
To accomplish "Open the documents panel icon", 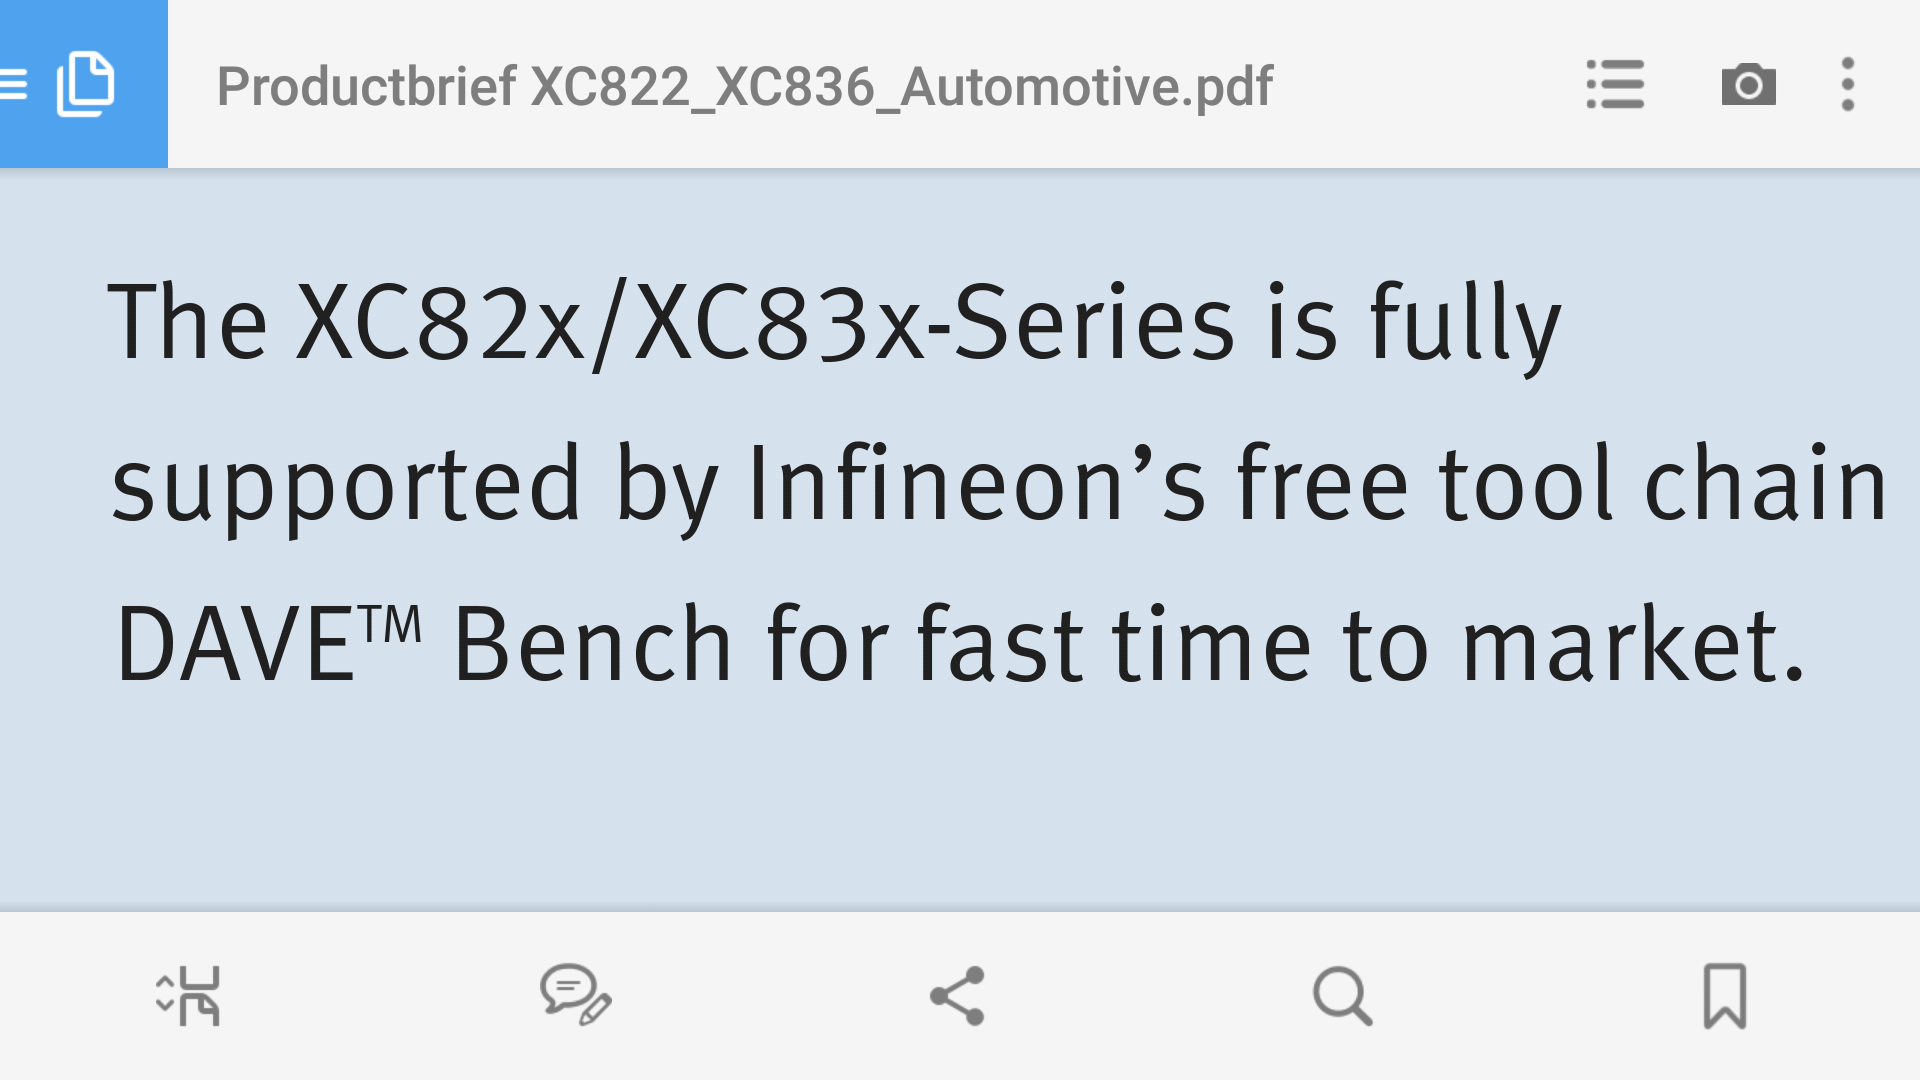I will (x=86, y=84).
